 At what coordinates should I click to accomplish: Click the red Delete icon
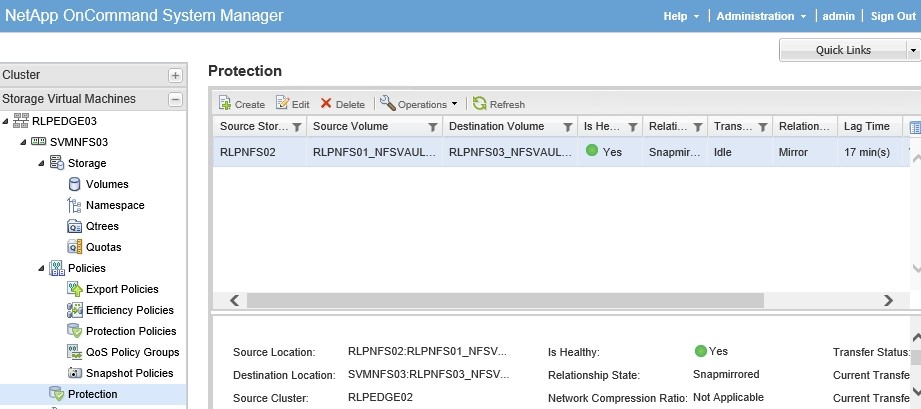[326, 104]
